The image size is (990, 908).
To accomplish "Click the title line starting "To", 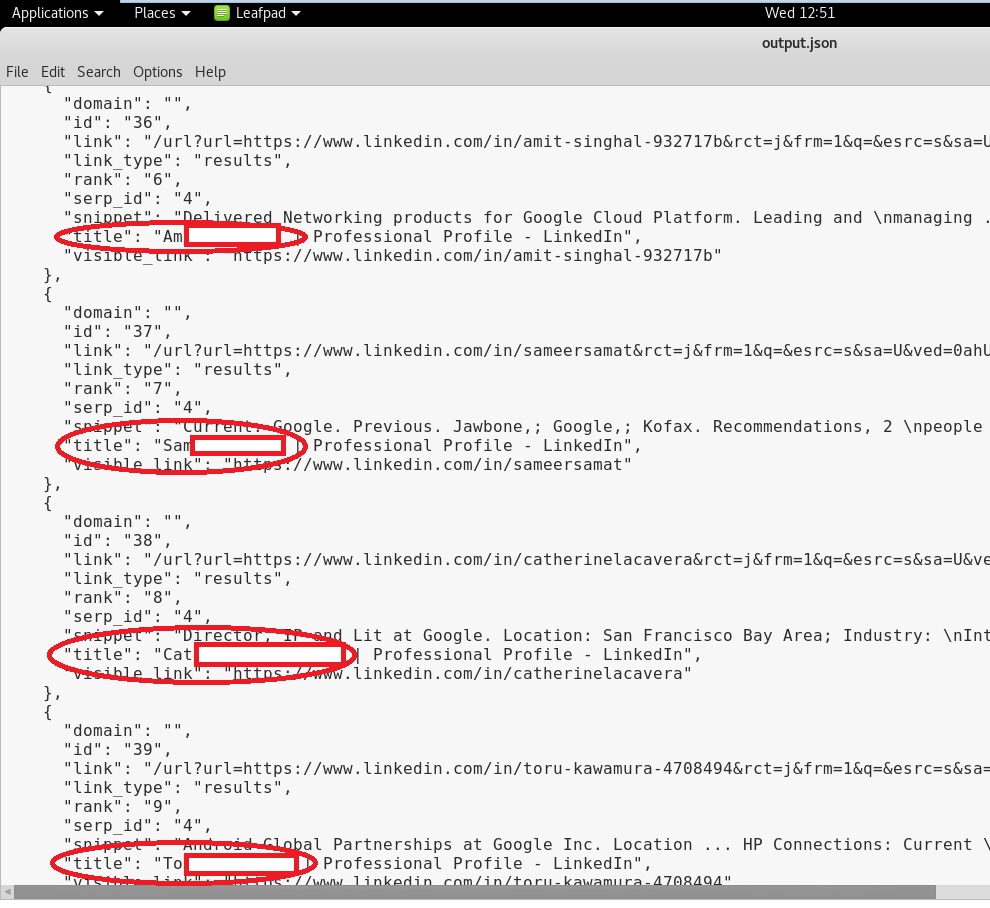I will pyautogui.click(x=358, y=863).
